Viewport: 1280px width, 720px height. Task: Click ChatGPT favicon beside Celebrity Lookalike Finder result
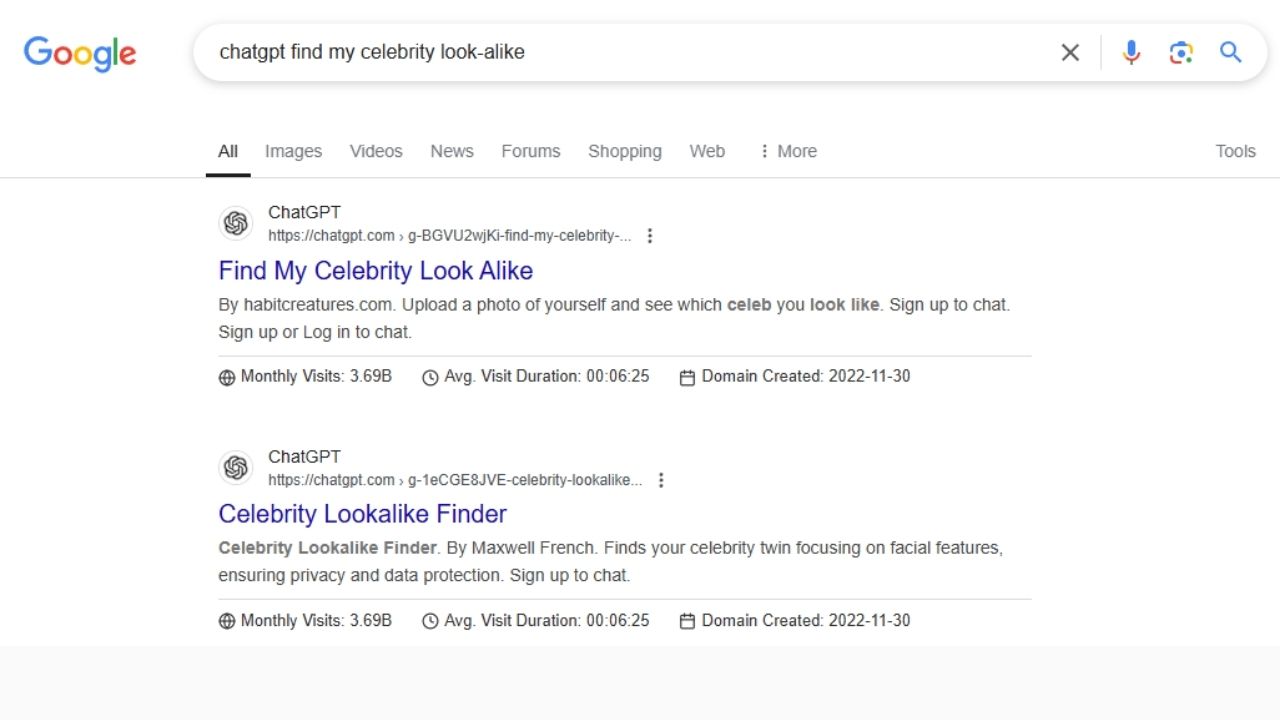[x=236, y=468]
